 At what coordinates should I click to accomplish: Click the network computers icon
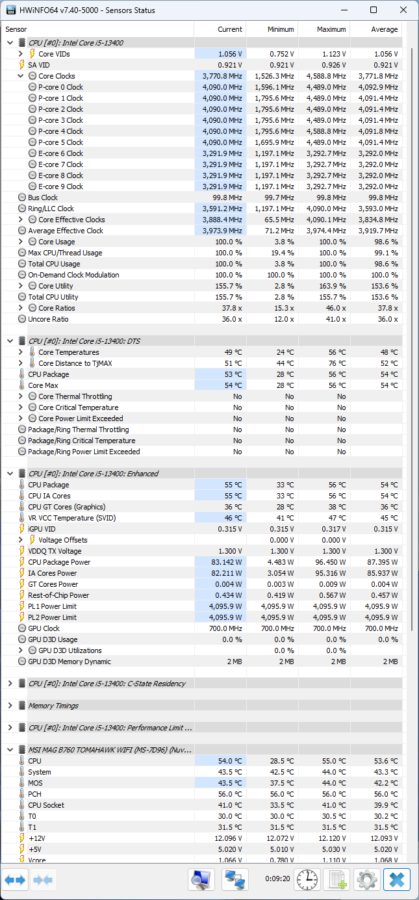click(x=235, y=879)
